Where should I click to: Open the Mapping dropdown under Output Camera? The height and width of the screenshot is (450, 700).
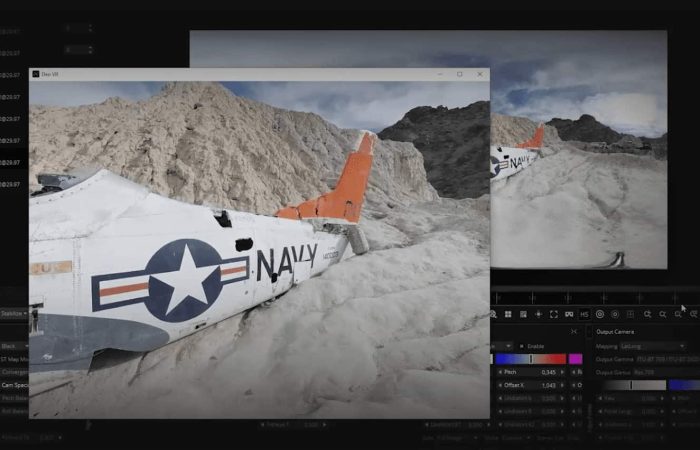pos(650,345)
